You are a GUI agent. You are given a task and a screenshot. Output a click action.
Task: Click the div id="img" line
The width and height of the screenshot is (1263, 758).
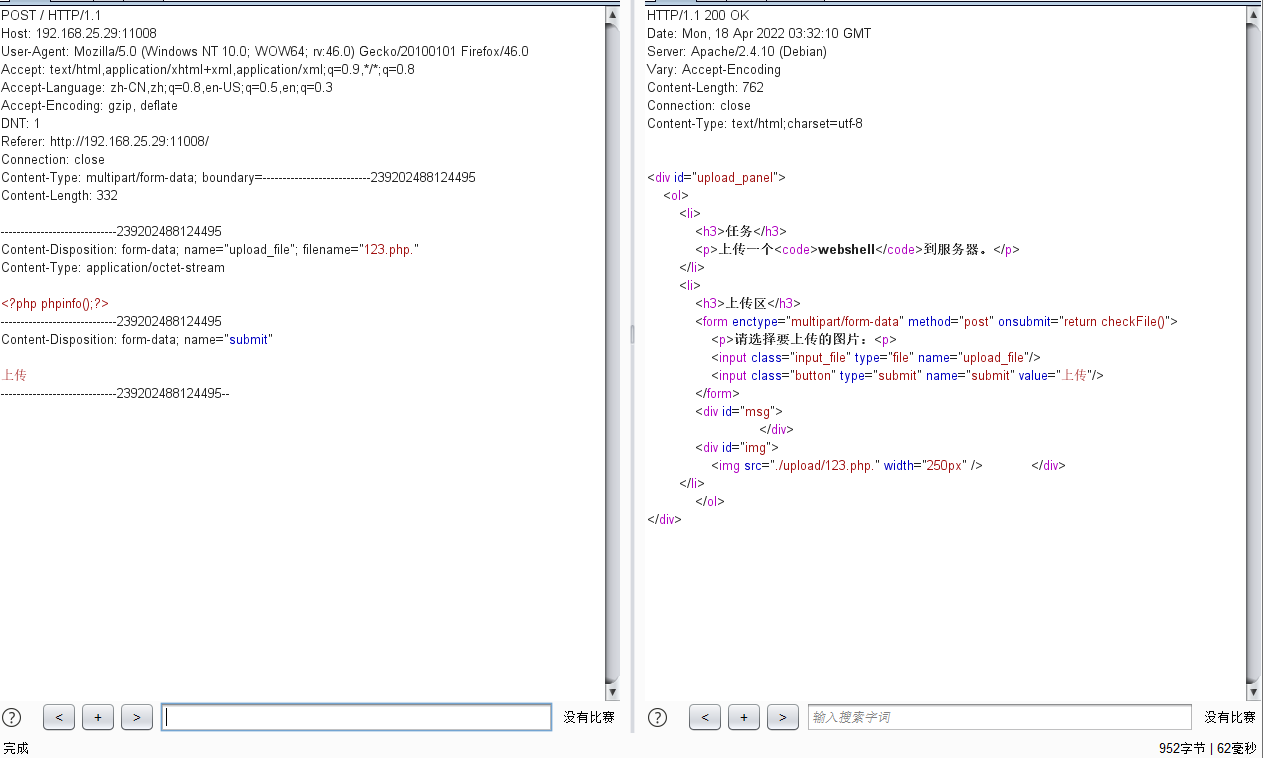pos(737,448)
